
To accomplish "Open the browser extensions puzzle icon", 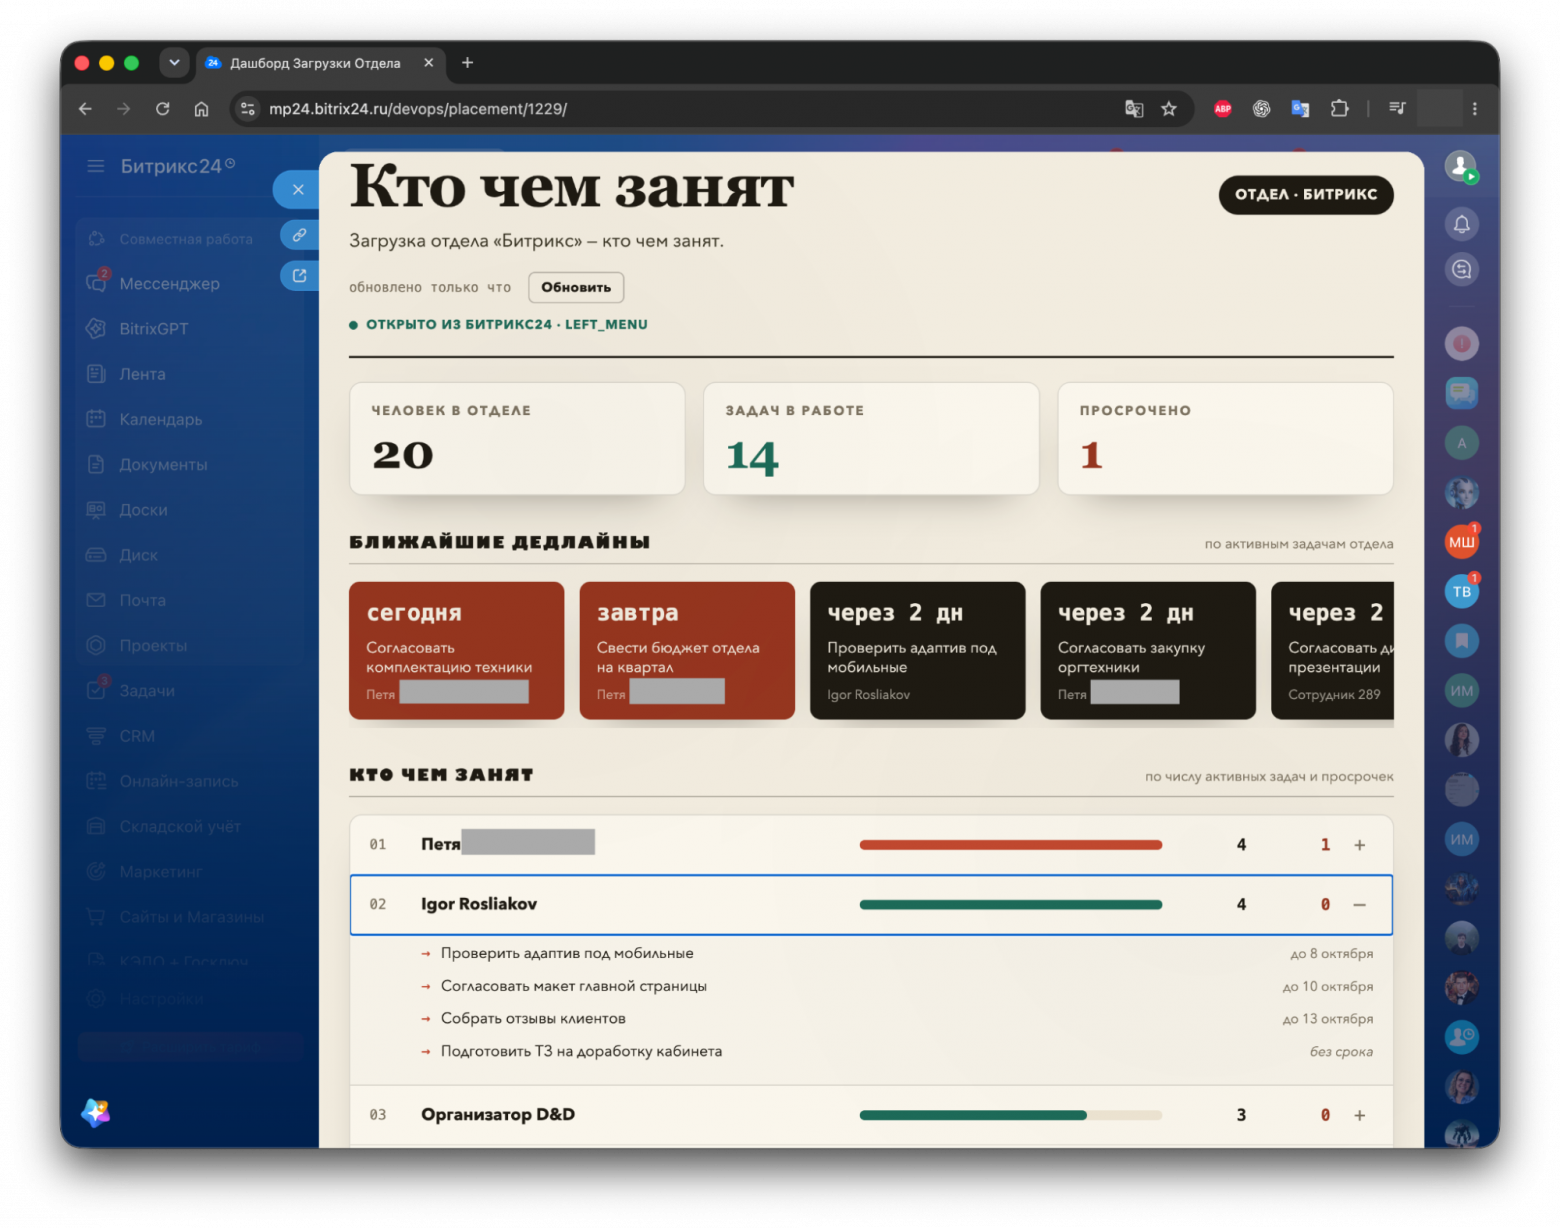I will [x=1339, y=109].
